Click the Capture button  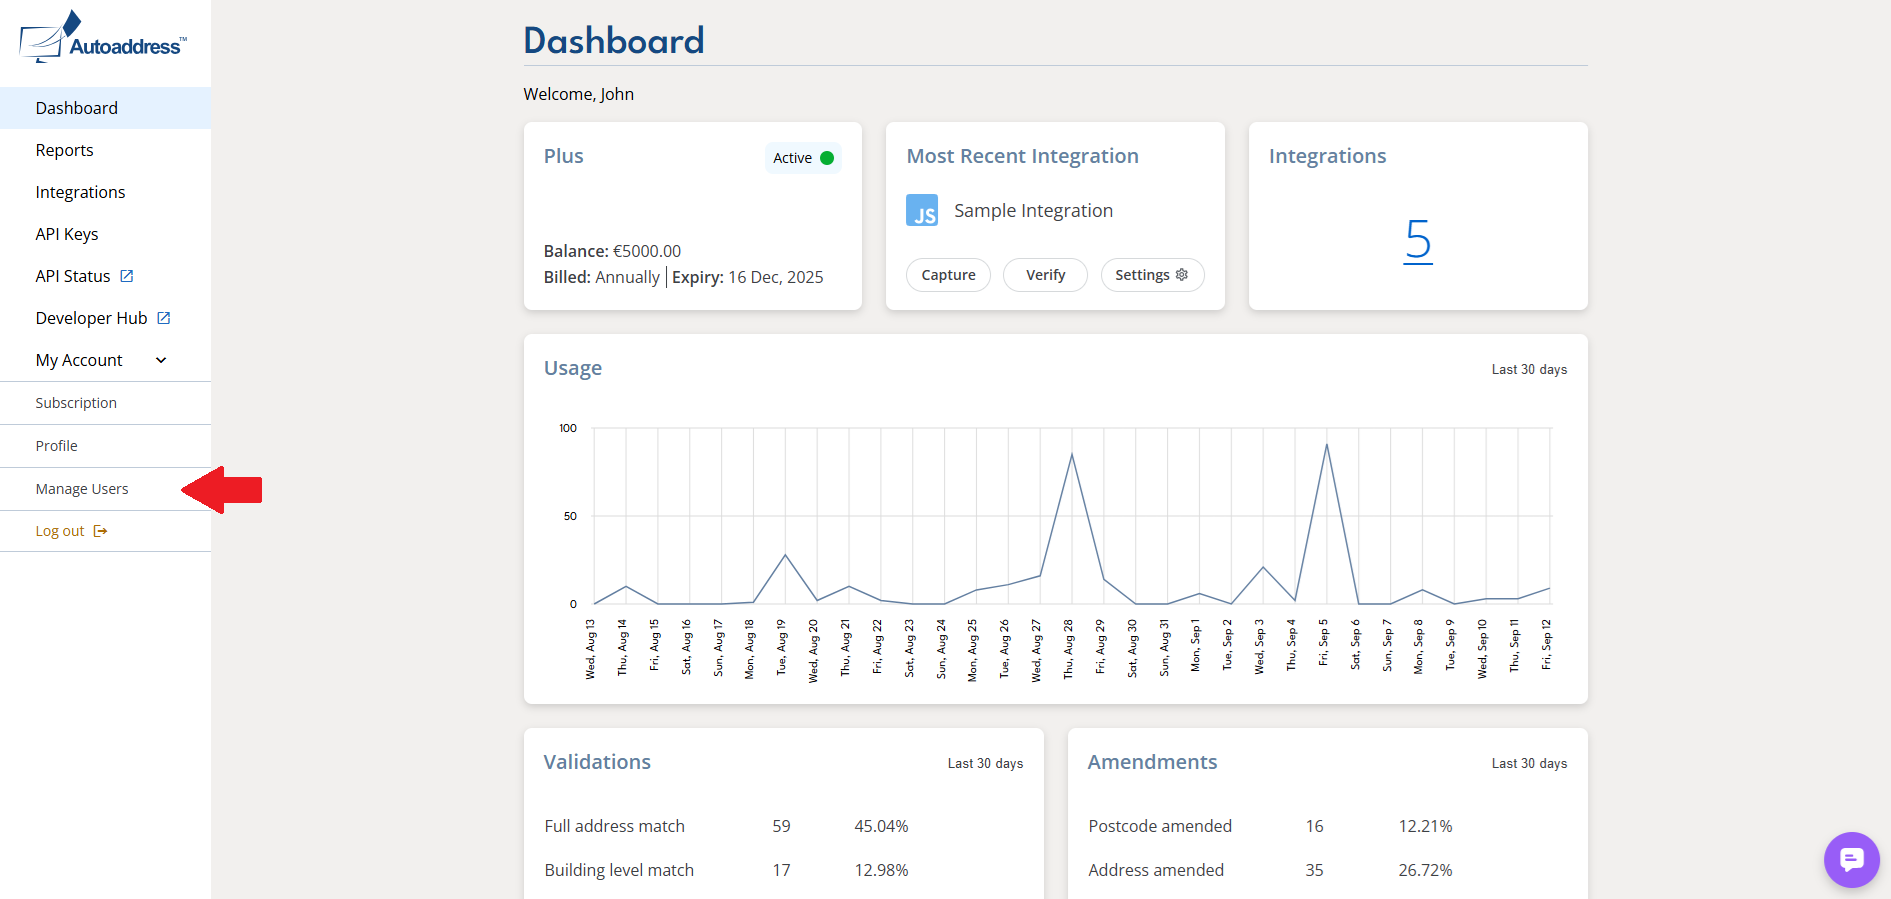[x=948, y=275]
